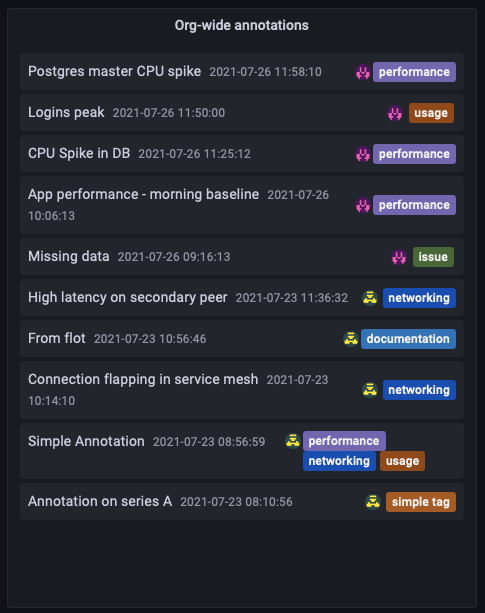The height and width of the screenshot is (613, 485).
Task: Click the avatar on Annotation on series A
Action: [x=372, y=502]
